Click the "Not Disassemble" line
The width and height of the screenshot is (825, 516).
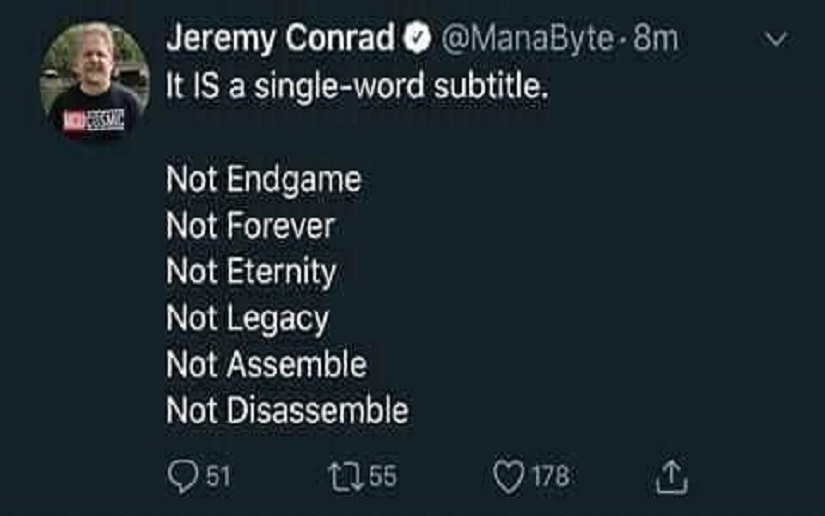tap(287, 411)
